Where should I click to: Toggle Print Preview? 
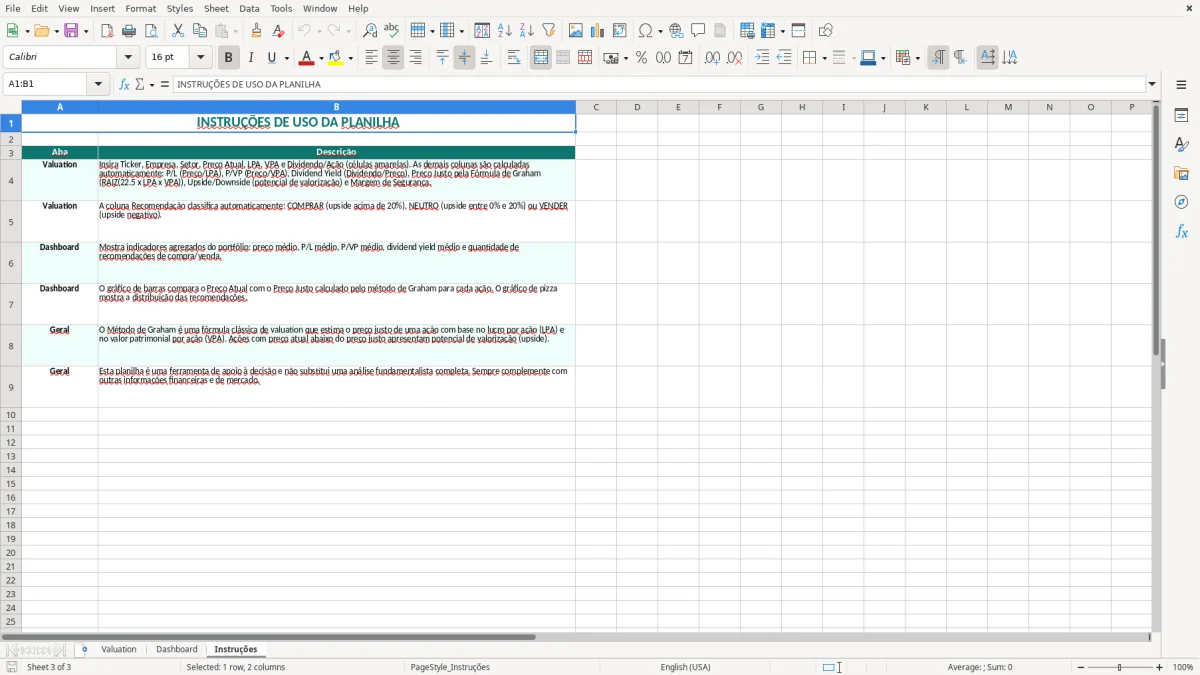(151, 31)
